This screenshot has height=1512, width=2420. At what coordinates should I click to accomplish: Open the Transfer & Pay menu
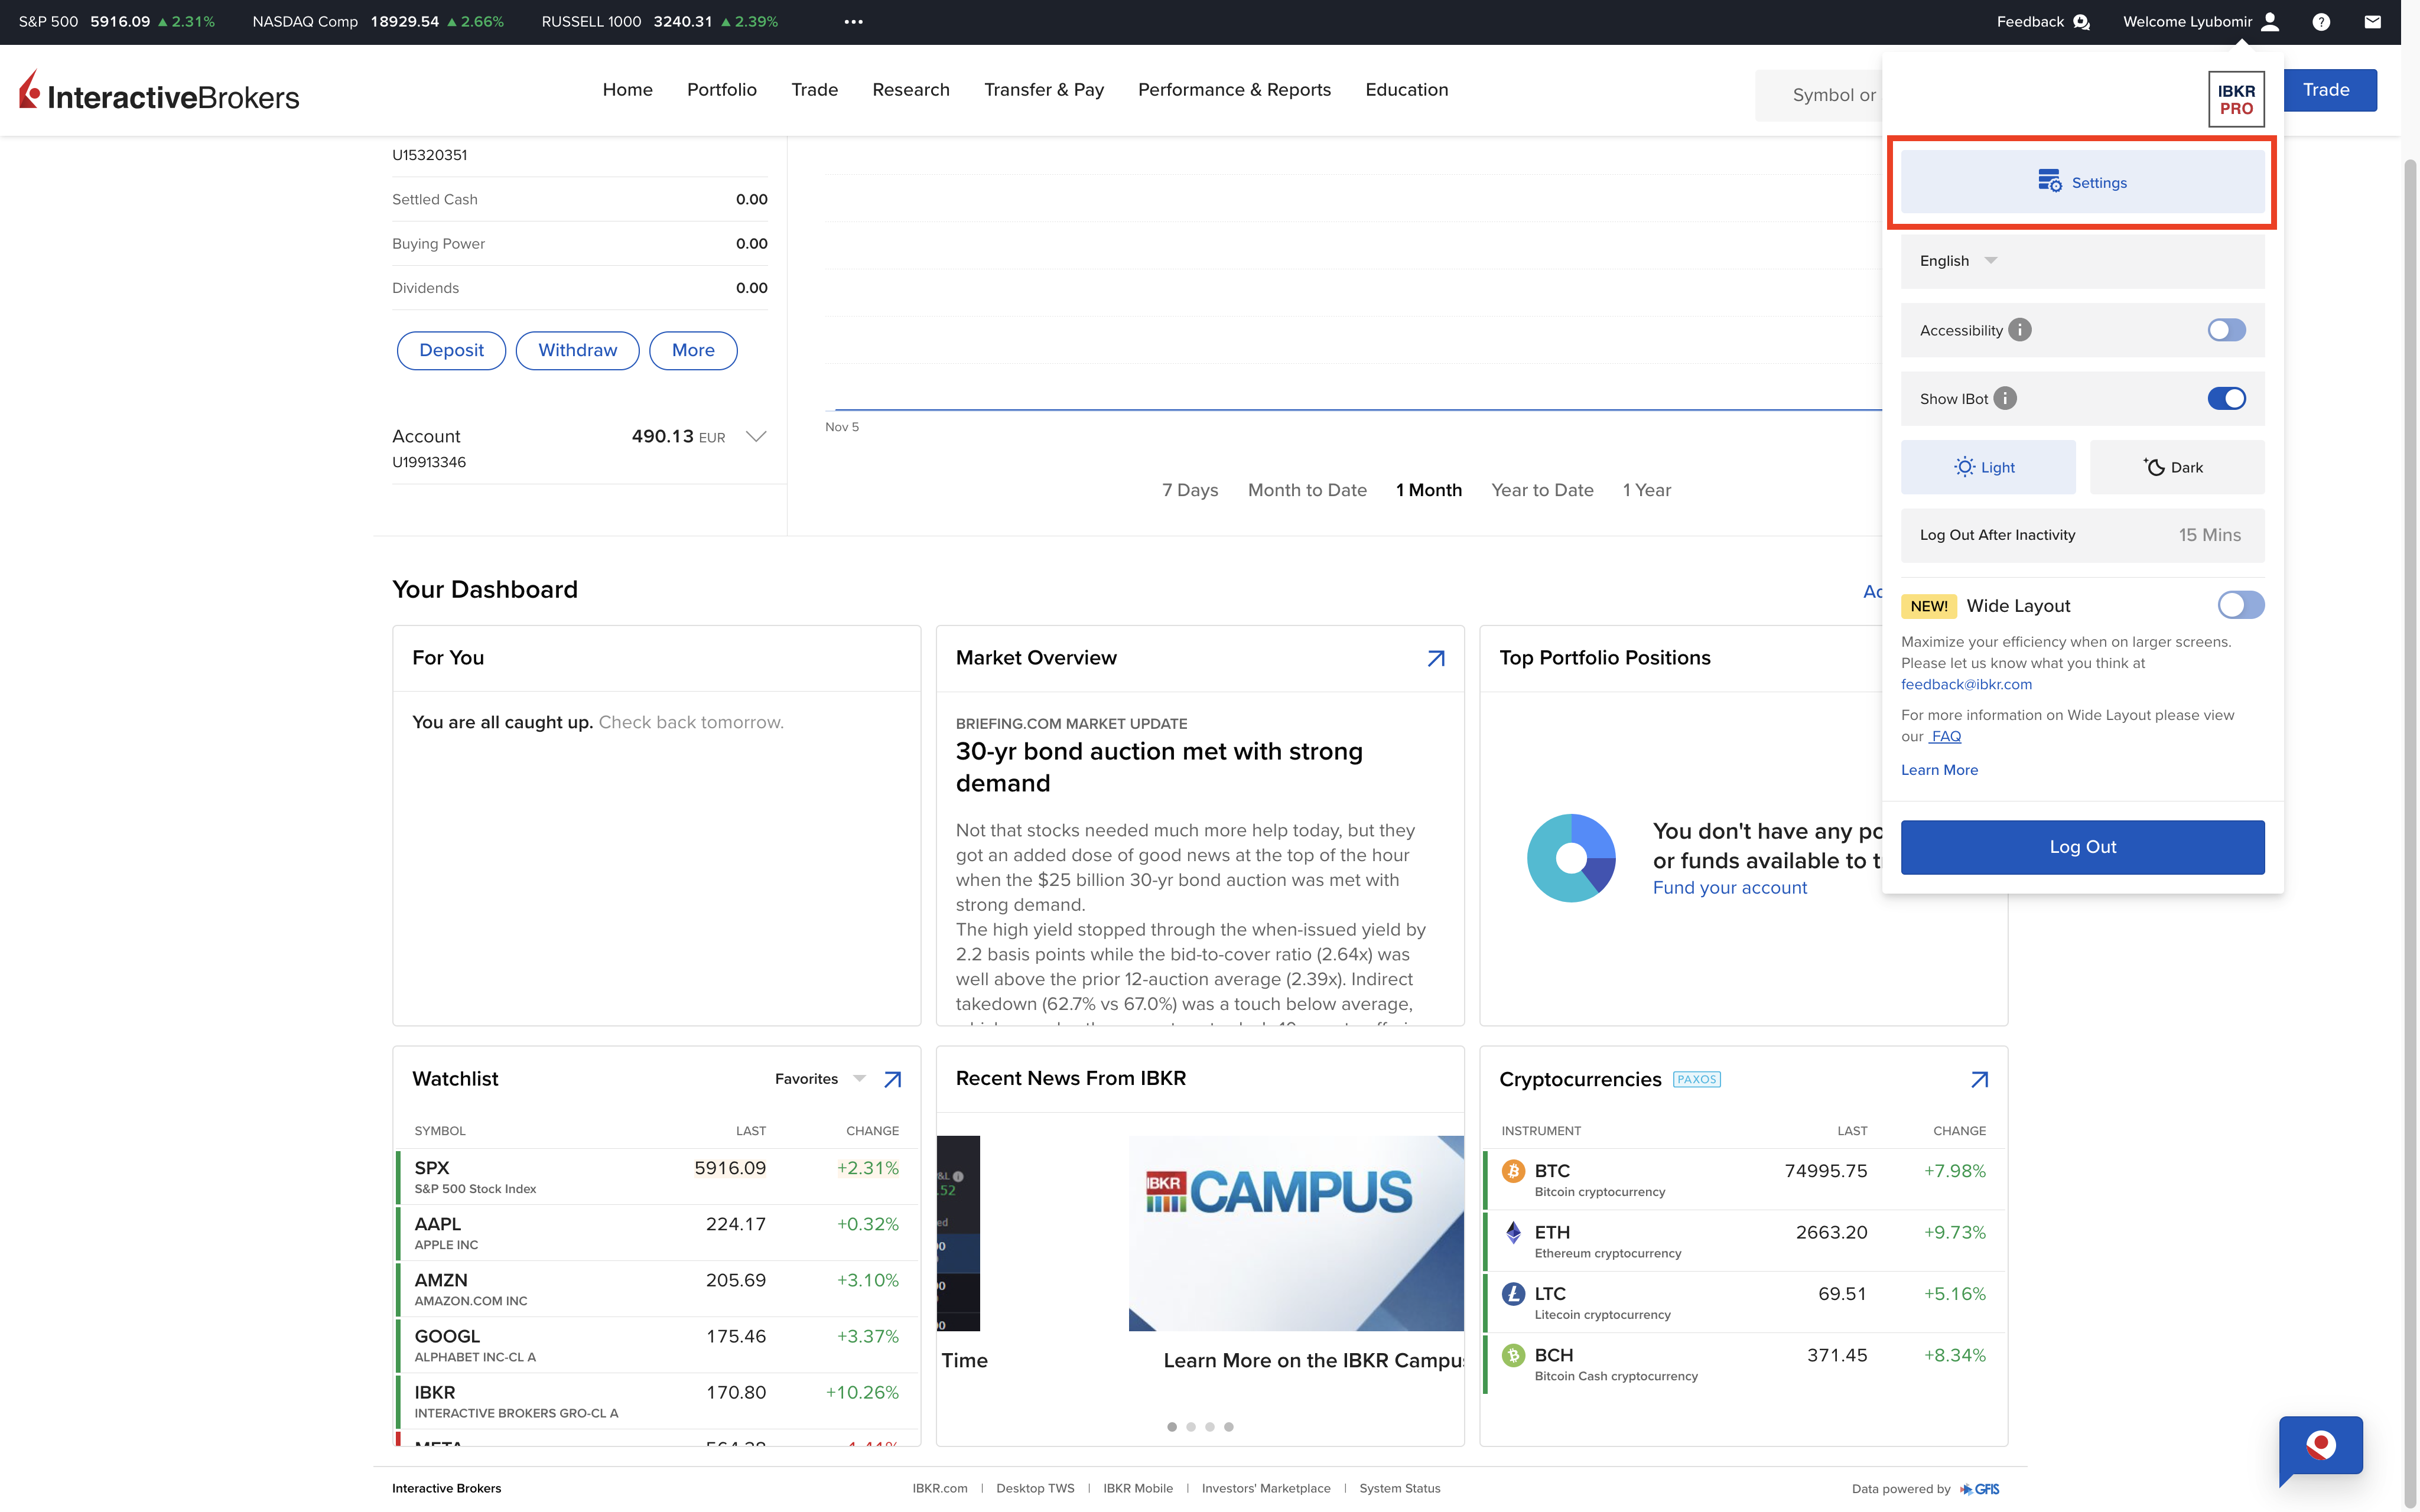point(1043,90)
